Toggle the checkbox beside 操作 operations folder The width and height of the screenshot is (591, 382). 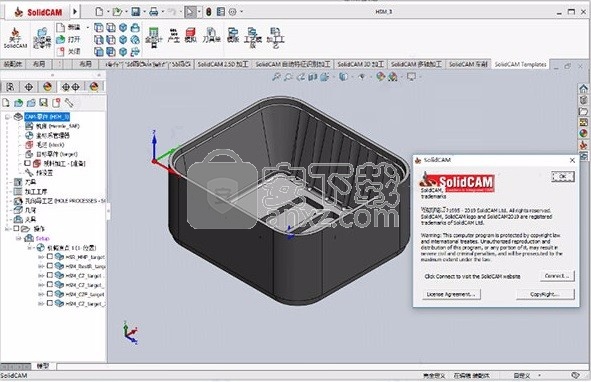coord(16,229)
